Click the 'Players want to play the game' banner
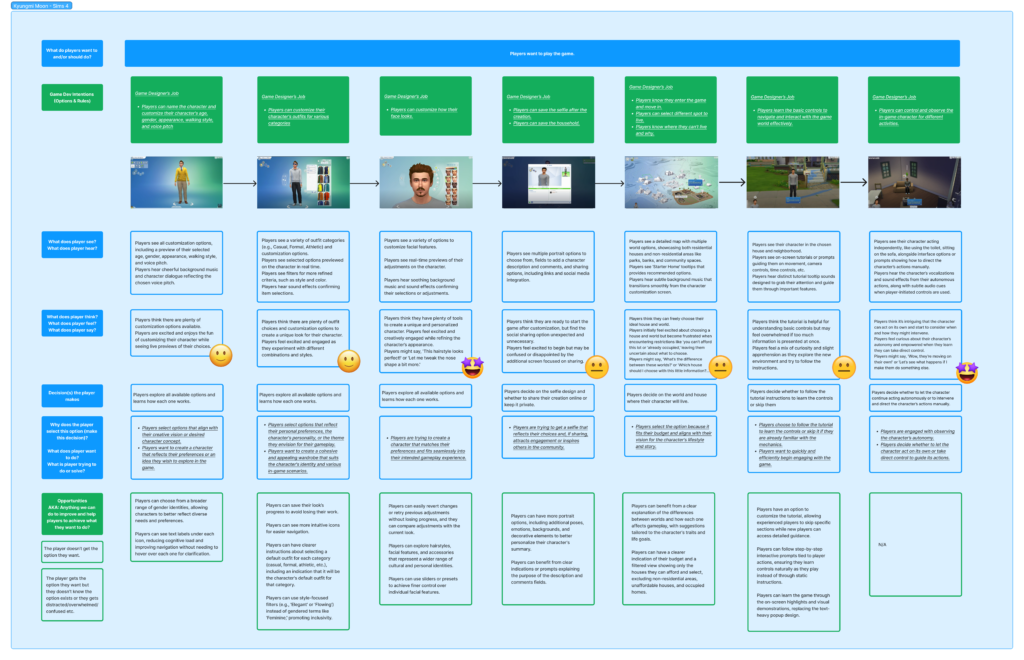The width and height of the screenshot is (1024, 660). click(x=541, y=53)
